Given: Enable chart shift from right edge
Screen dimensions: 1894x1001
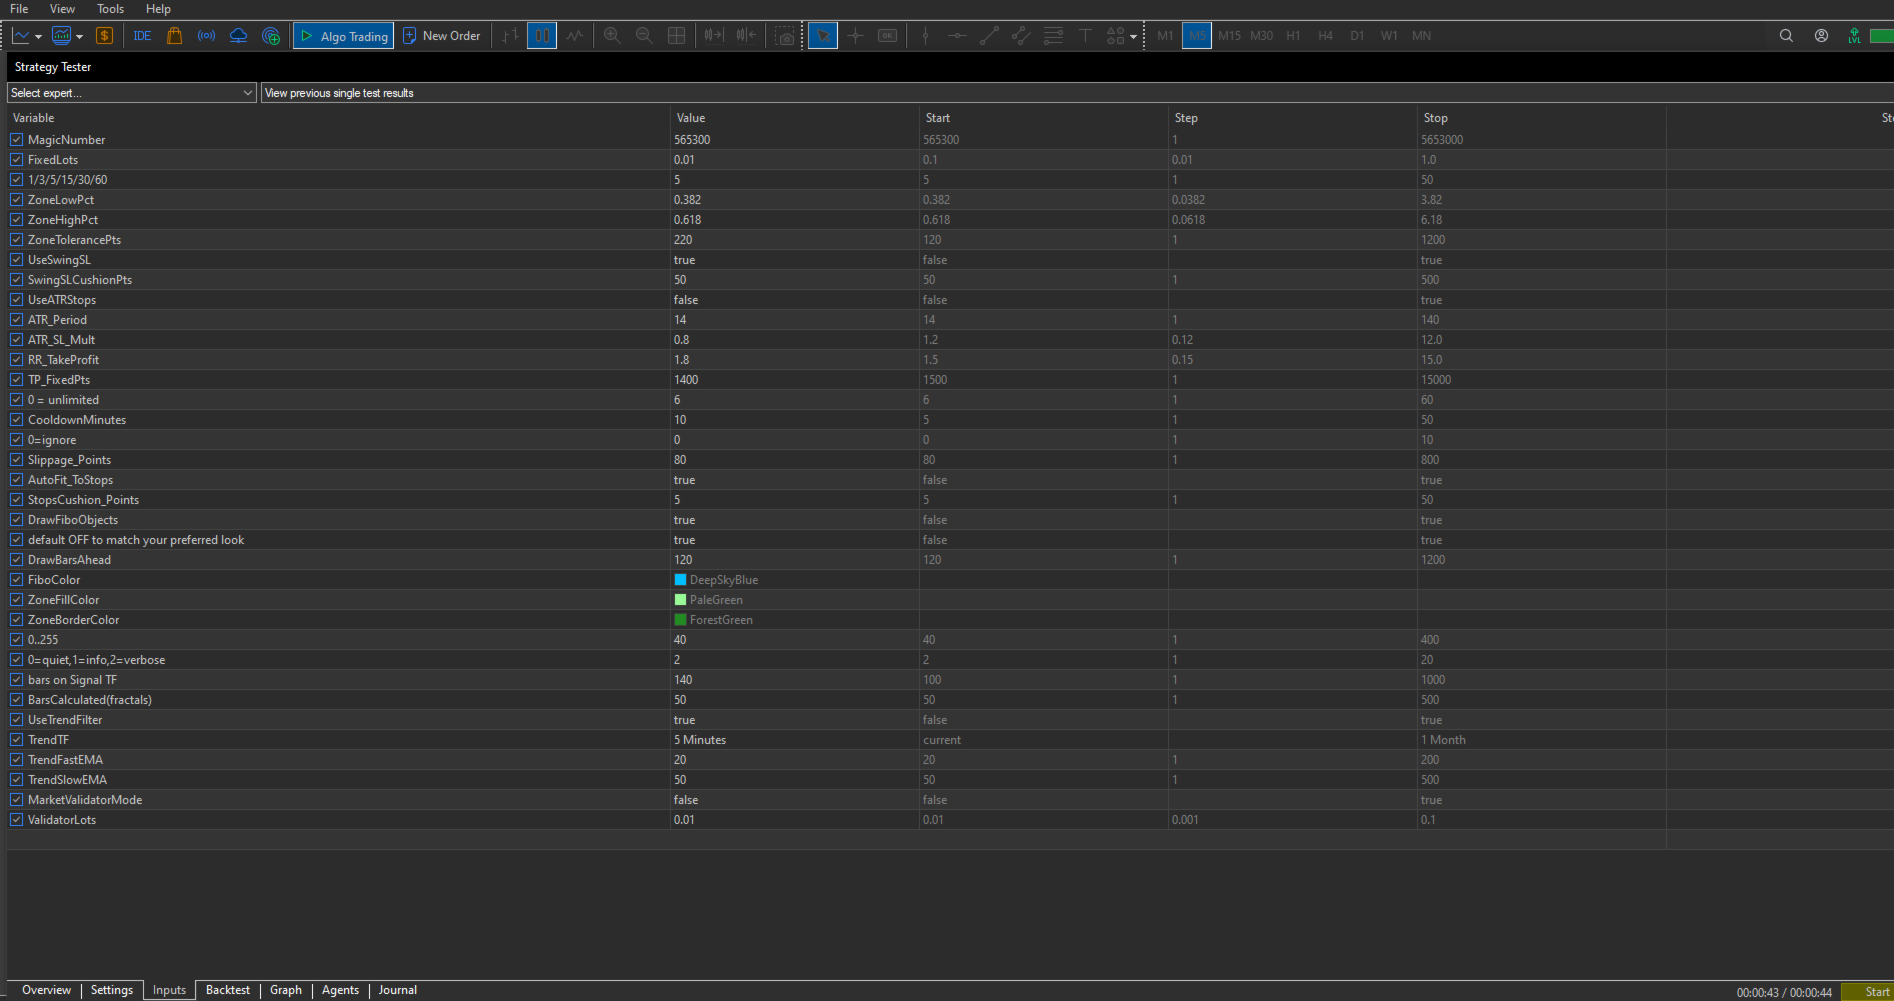Looking at the screenshot, I should click(746, 36).
